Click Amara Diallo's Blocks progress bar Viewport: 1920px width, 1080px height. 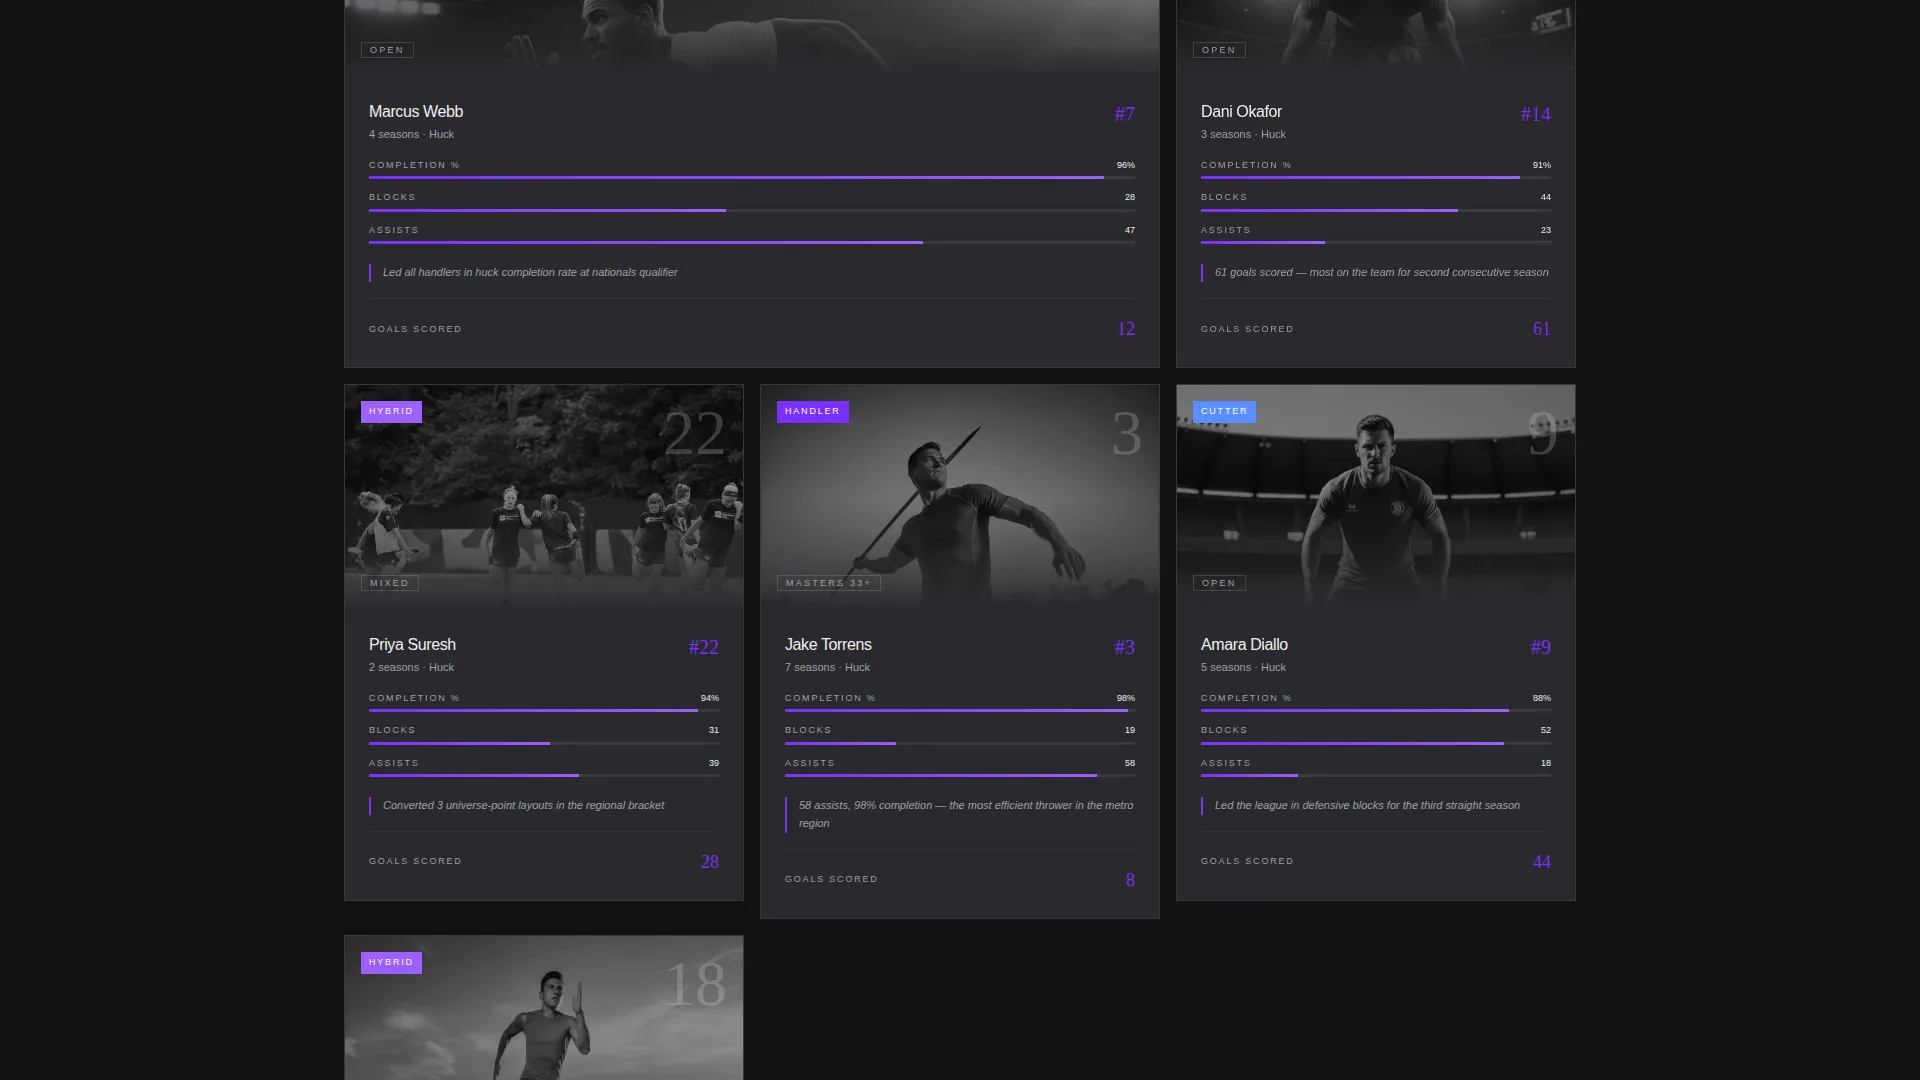(x=1376, y=743)
